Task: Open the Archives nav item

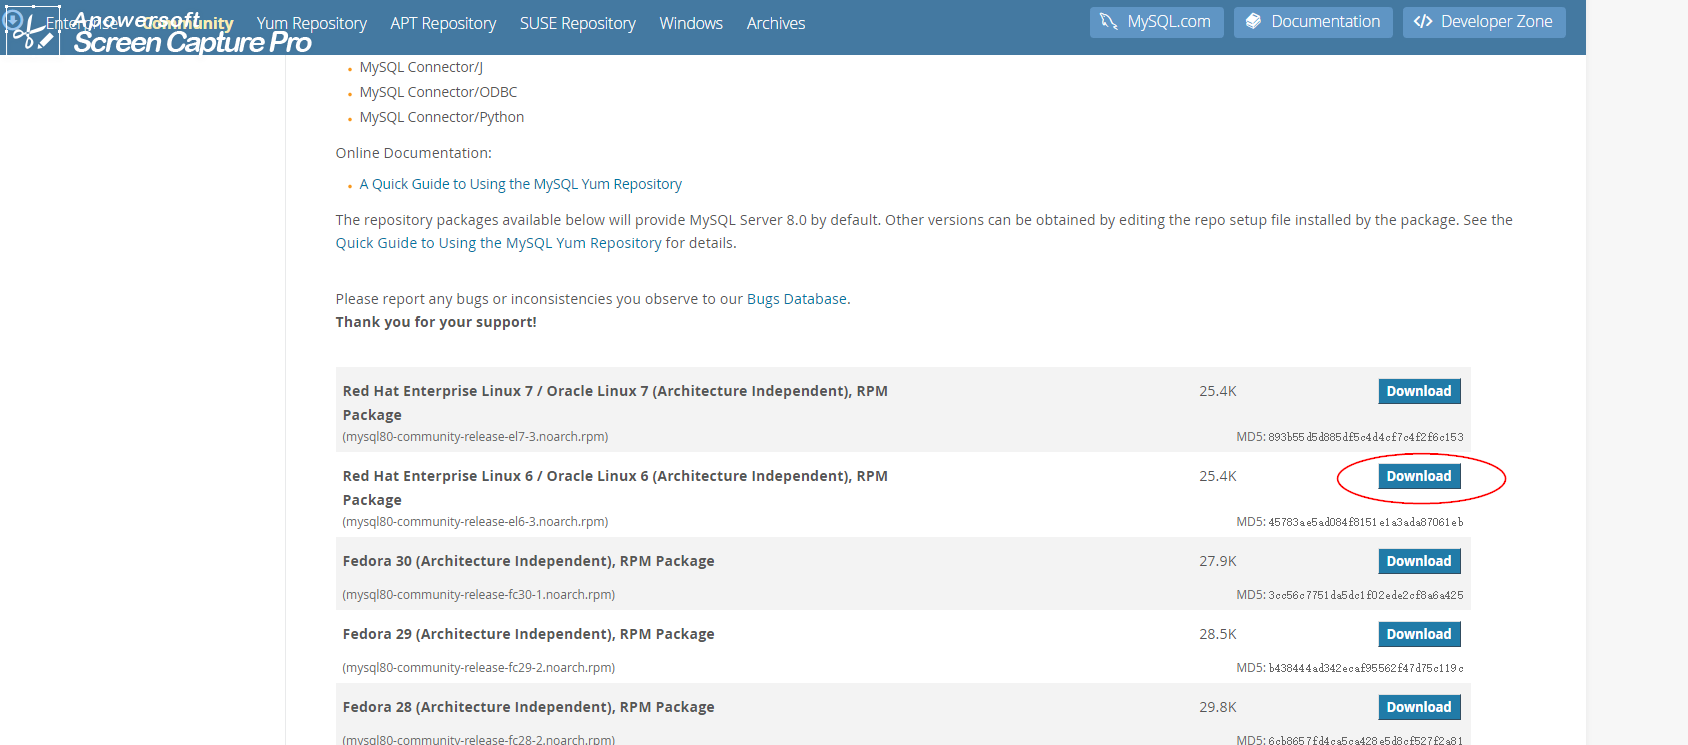Action: click(776, 23)
